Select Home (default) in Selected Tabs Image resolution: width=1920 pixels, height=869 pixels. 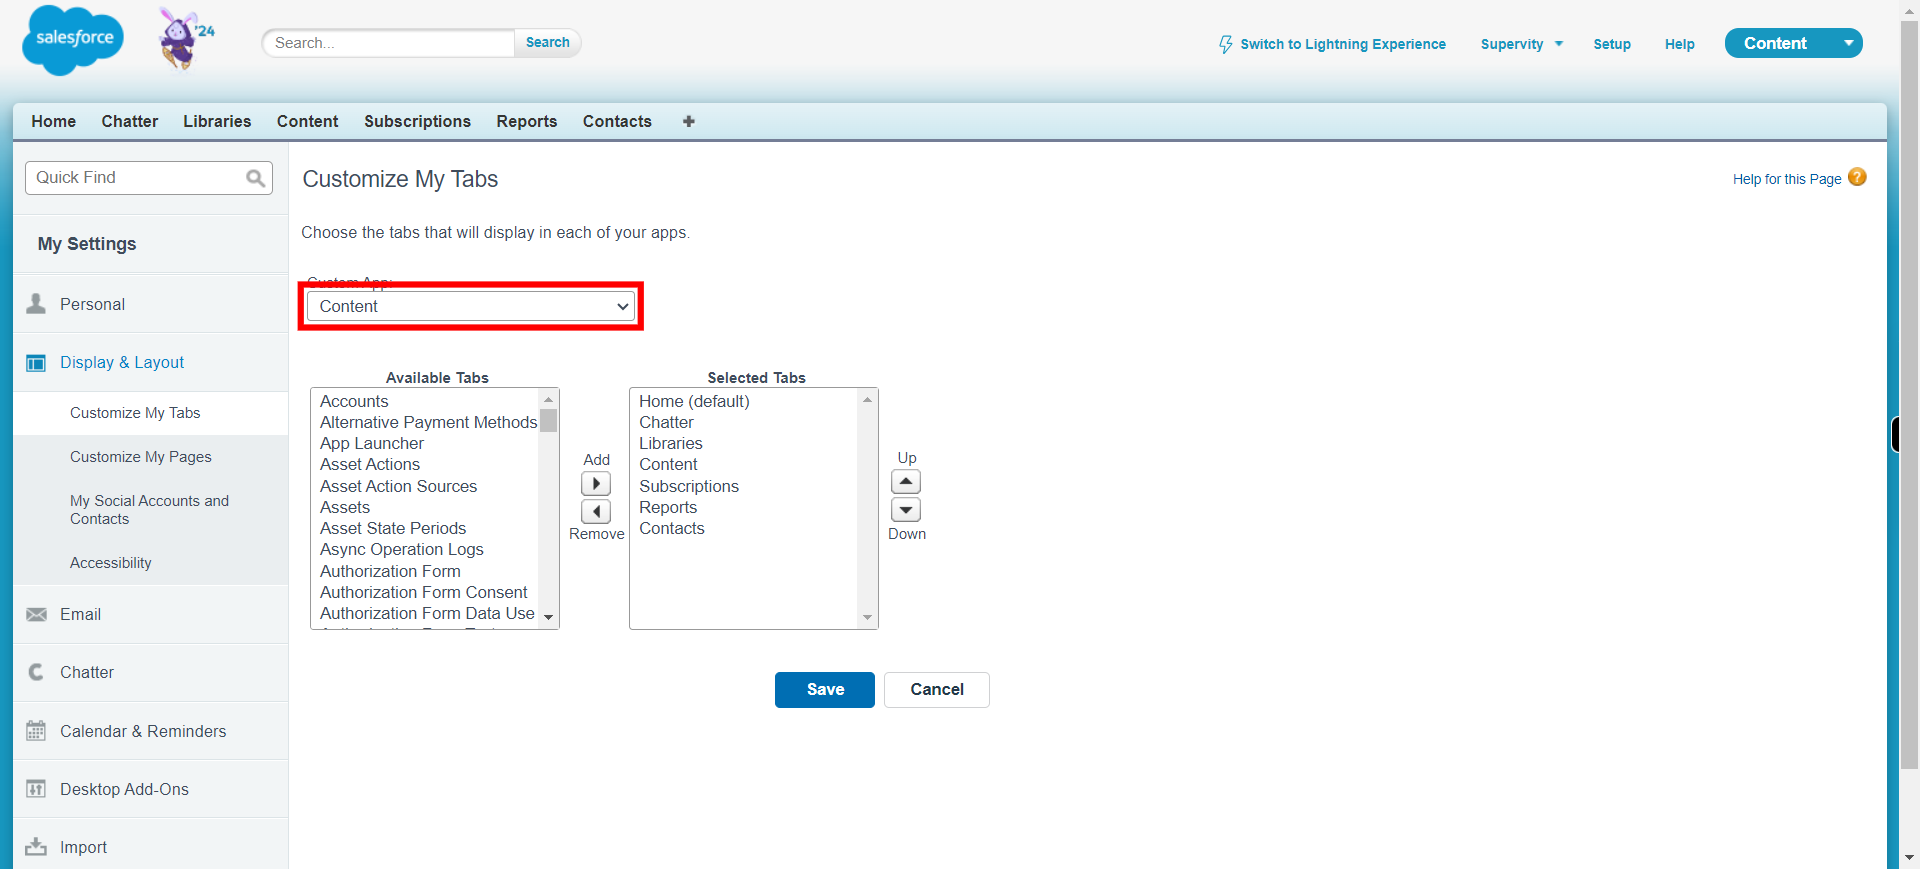694,401
